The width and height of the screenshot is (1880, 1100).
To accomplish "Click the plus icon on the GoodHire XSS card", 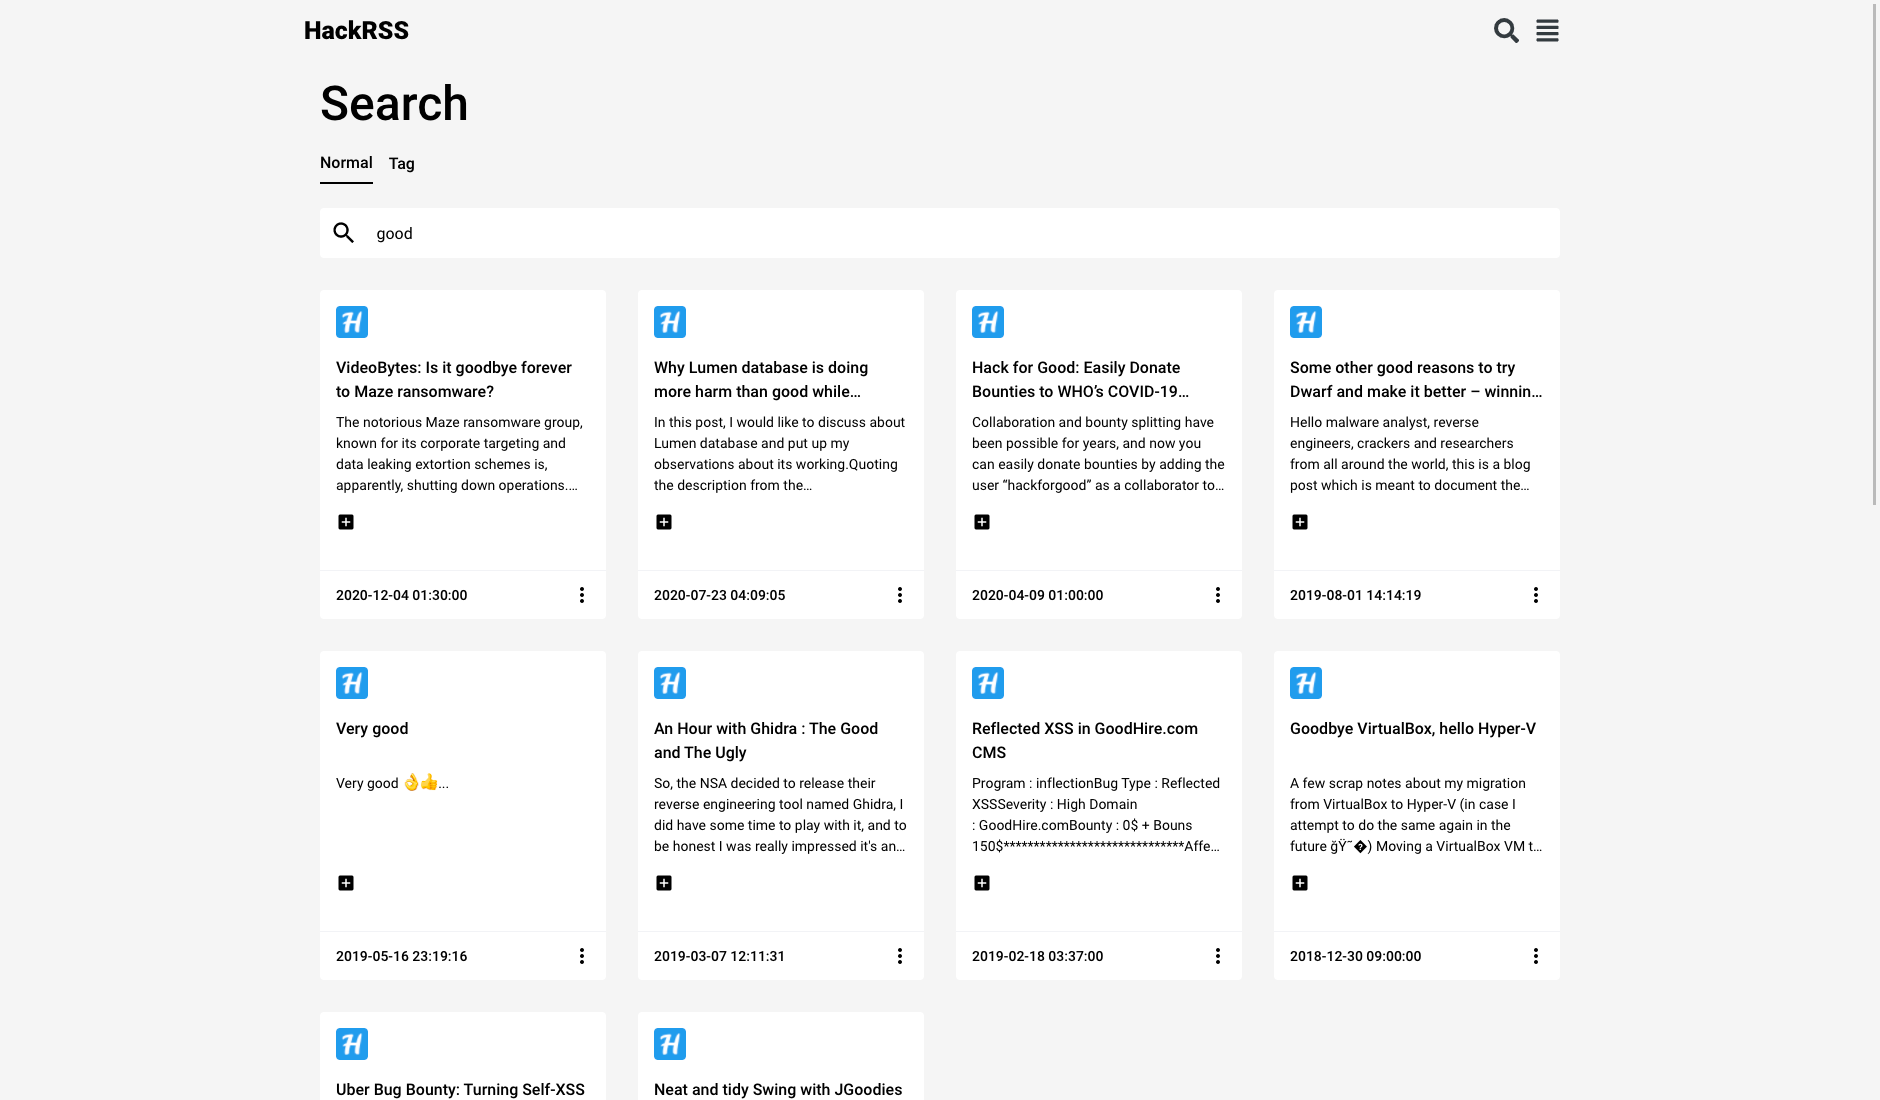I will 982,883.
